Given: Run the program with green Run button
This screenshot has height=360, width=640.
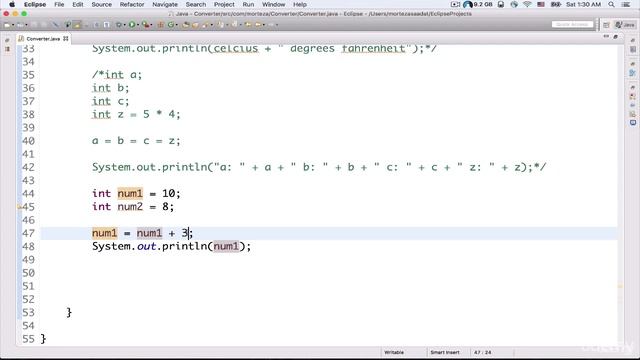Looking at the screenshot, I should coord(132,25).
